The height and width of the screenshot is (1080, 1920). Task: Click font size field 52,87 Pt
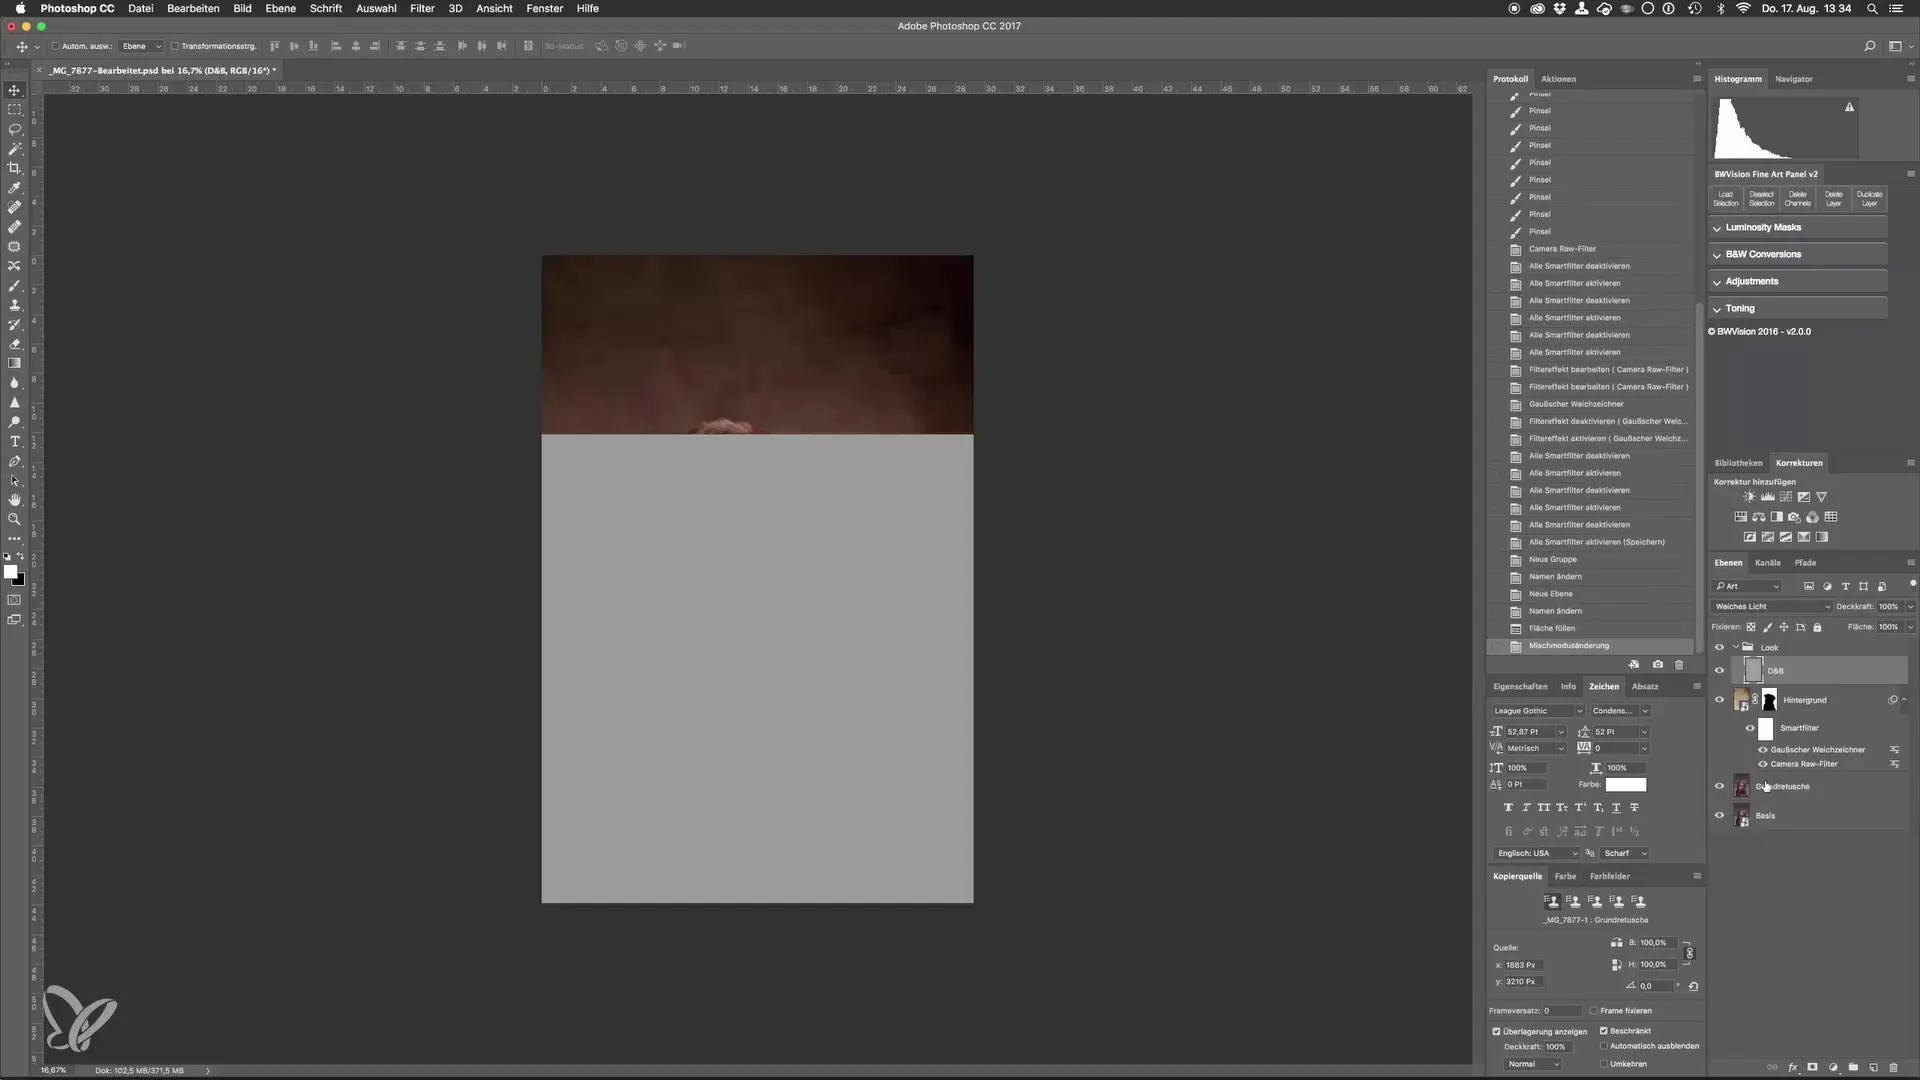1530,732
